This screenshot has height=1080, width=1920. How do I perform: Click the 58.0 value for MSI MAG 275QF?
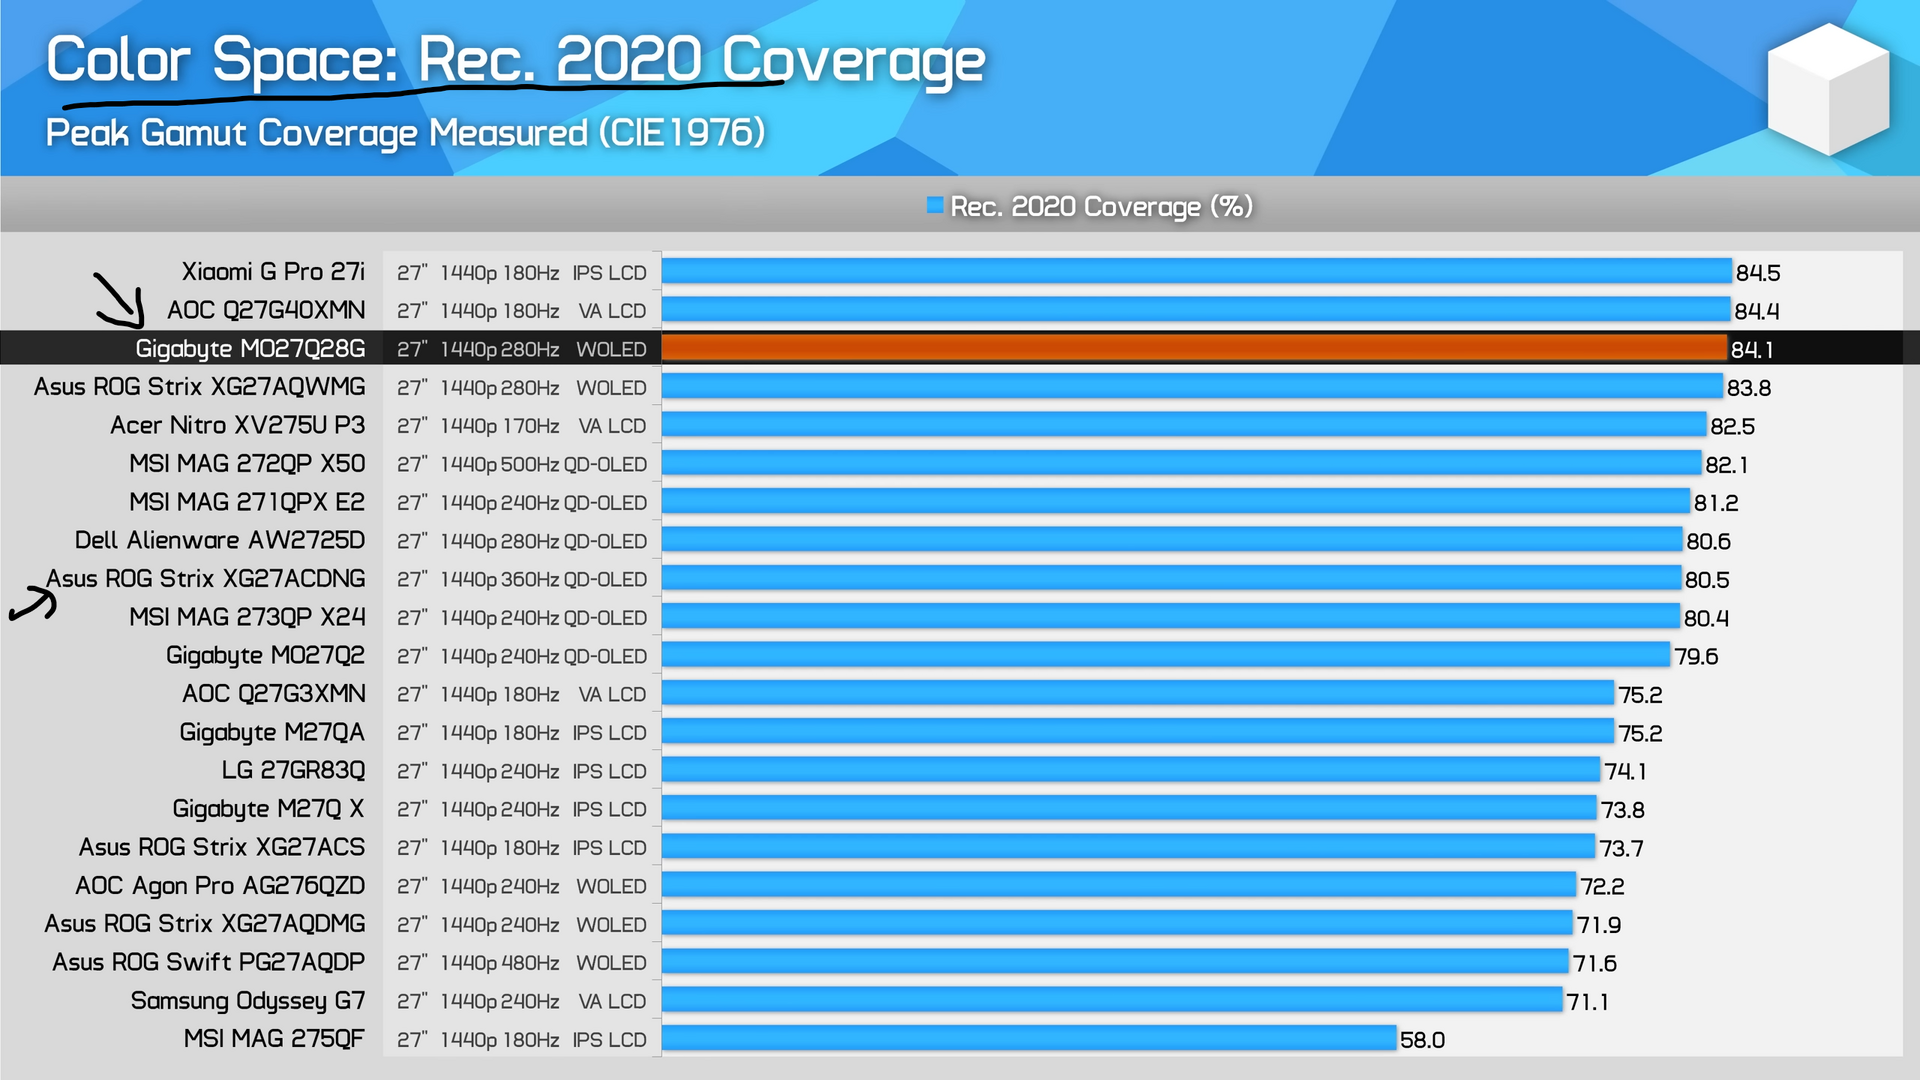[1422, 1040]
